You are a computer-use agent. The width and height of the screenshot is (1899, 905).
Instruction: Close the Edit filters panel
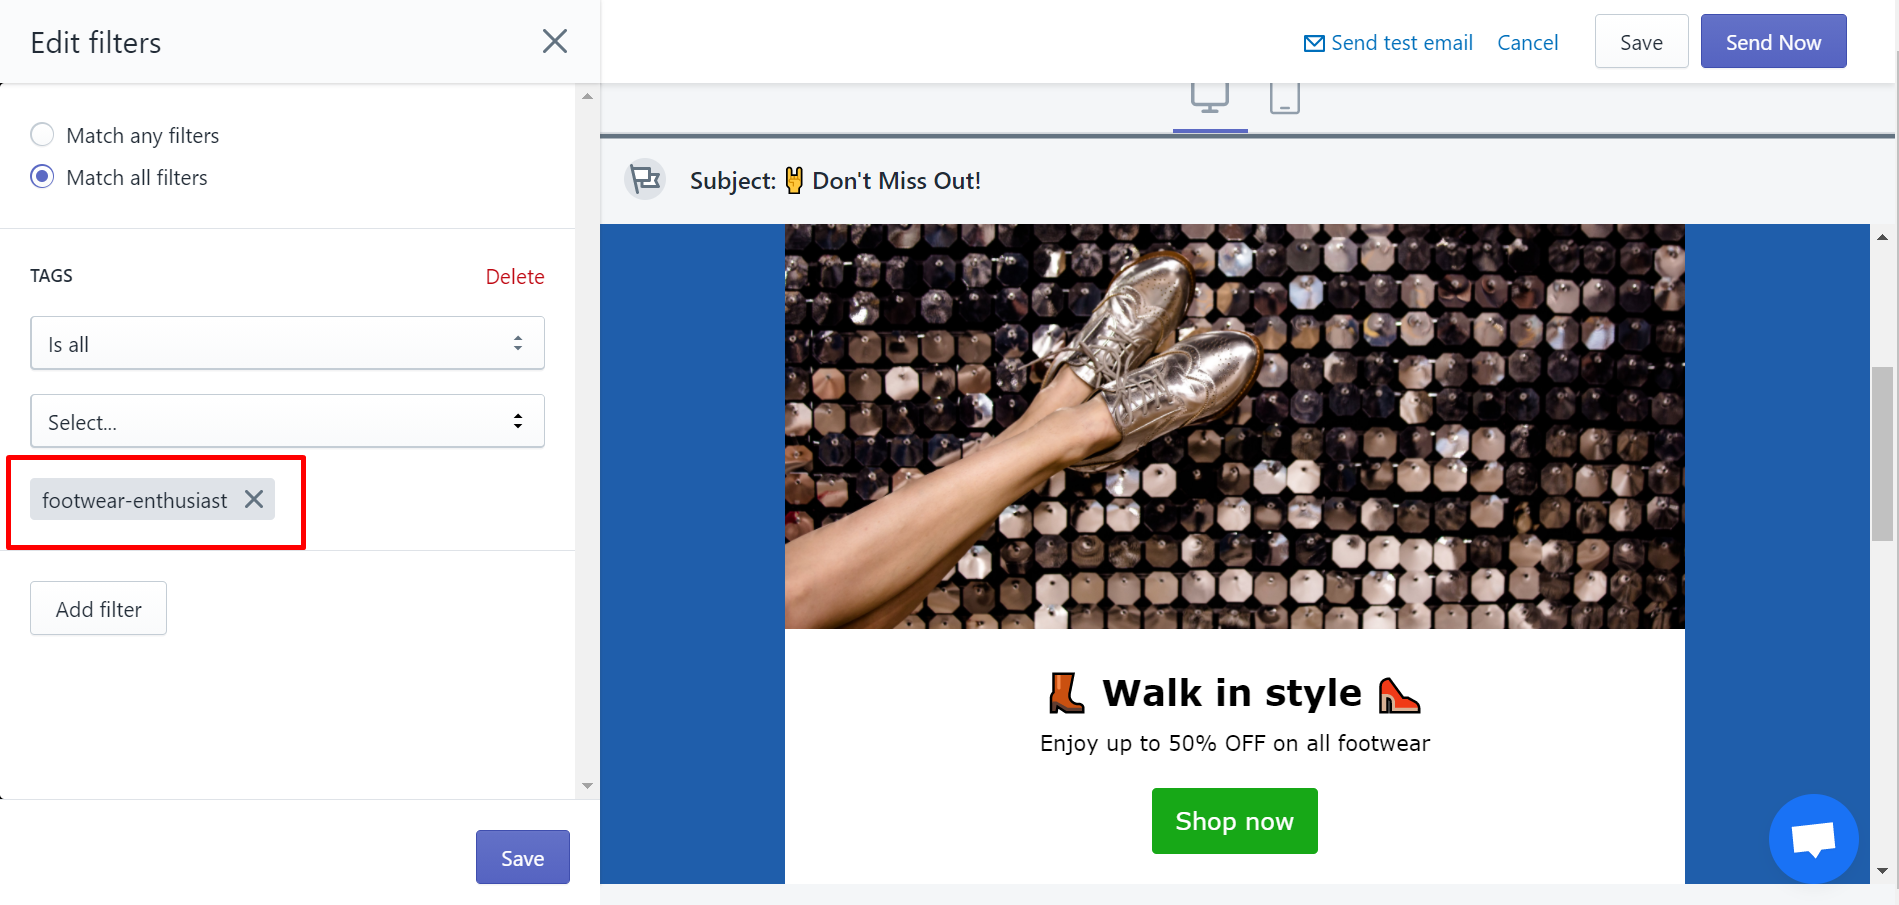point(555,41)
